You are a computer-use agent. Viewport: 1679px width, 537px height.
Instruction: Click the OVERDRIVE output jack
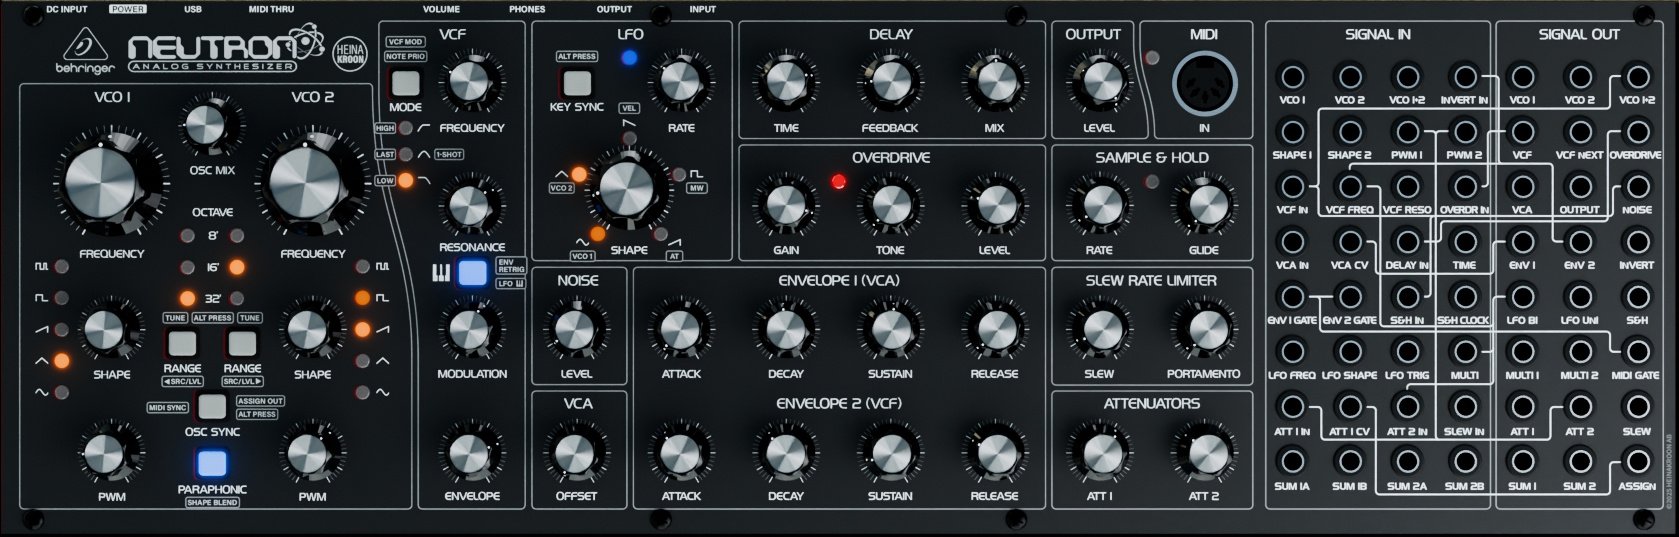pos(1637,131)
